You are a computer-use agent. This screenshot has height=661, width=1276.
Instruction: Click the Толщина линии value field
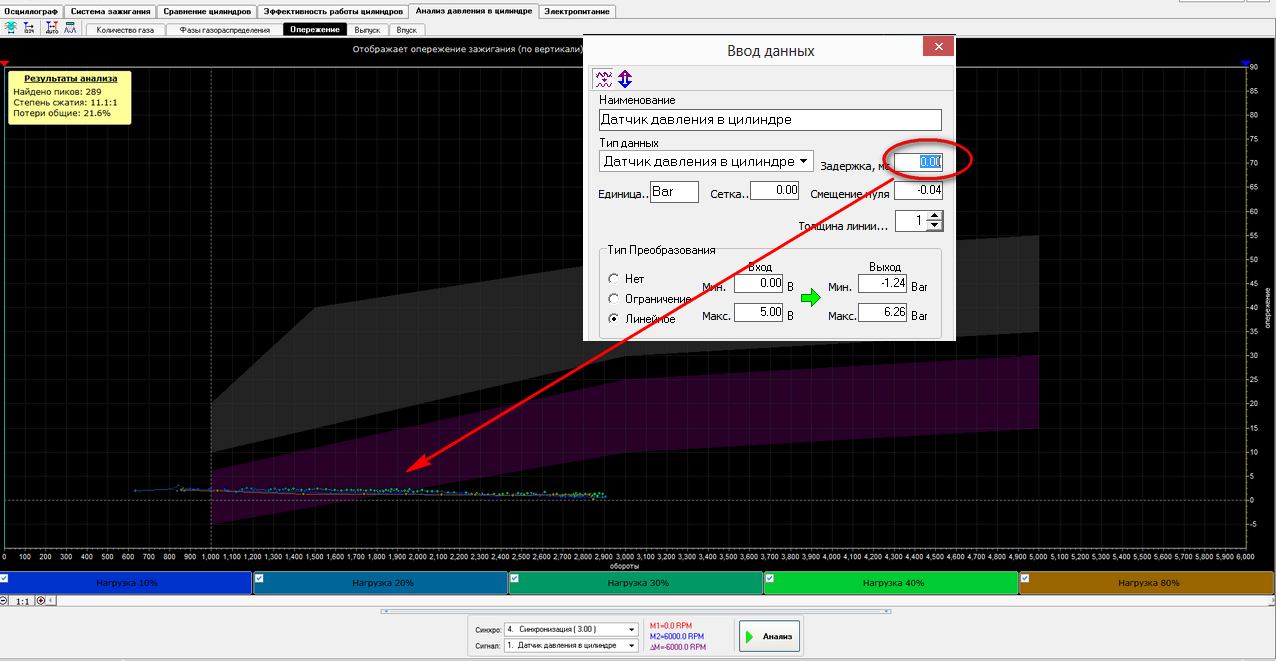910,221
